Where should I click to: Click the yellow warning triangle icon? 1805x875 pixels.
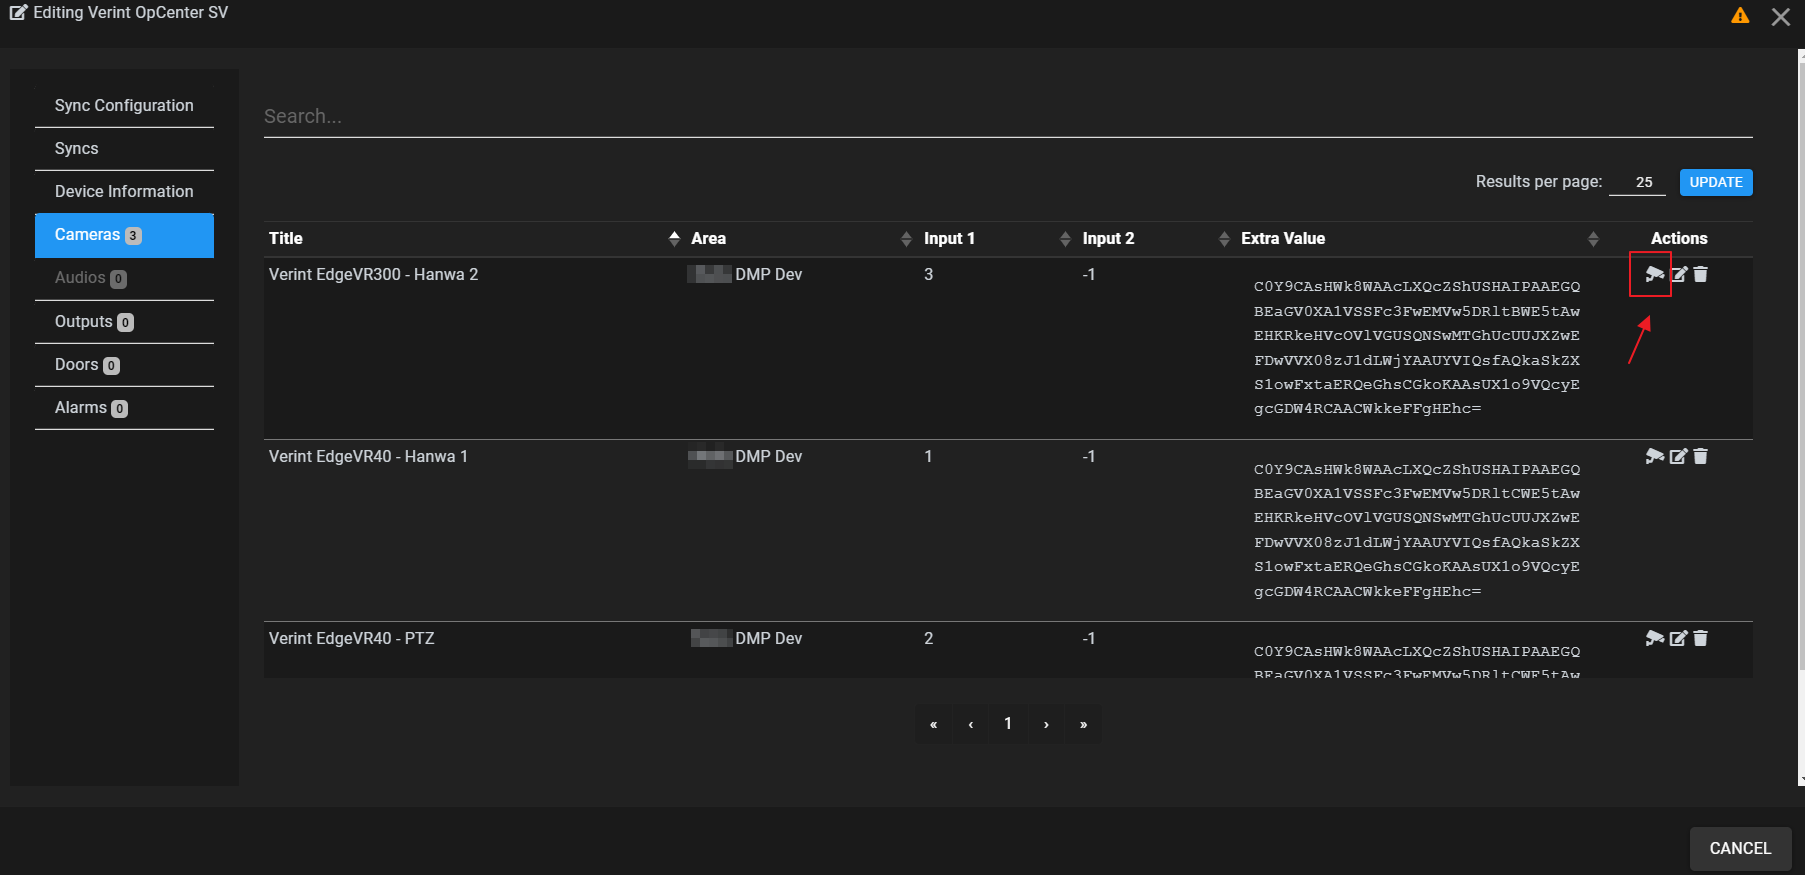[x=1740, y=15]
